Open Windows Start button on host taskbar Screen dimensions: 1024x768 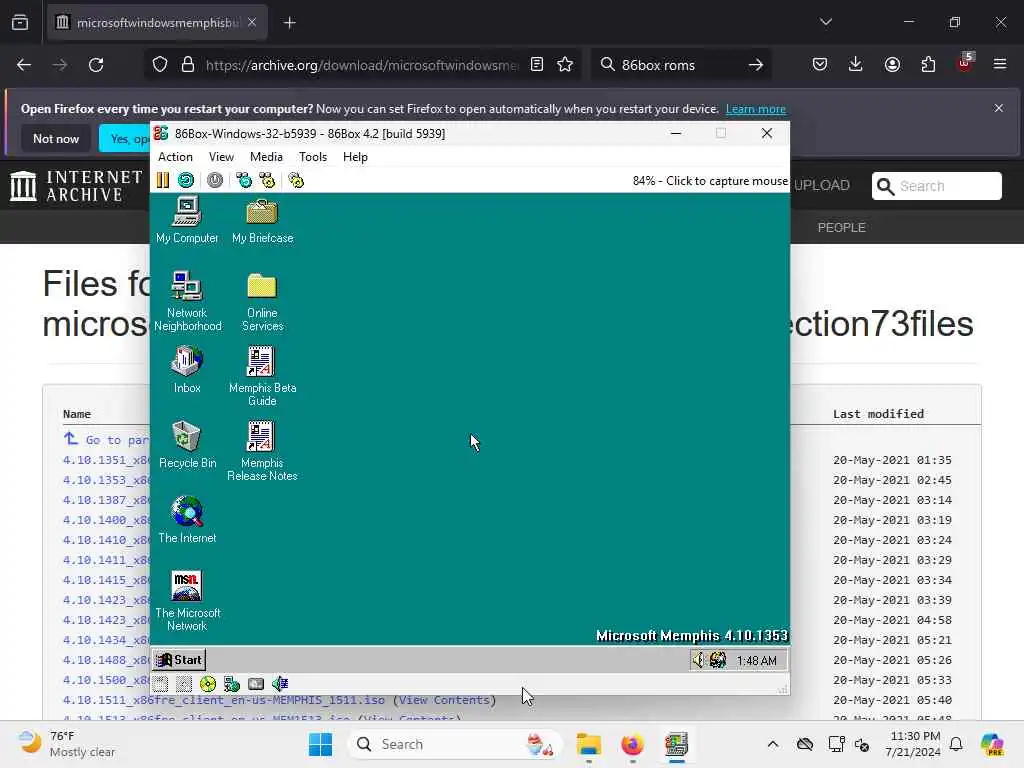[320, 744]
